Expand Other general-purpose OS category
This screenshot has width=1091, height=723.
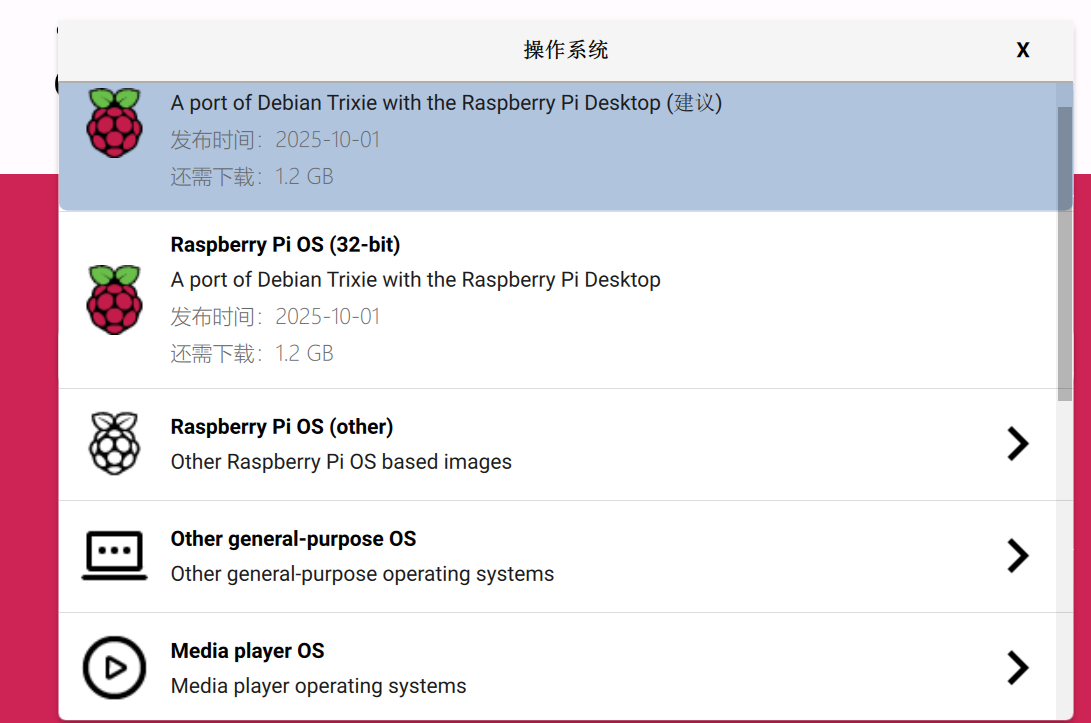[x=1017, y=555]
